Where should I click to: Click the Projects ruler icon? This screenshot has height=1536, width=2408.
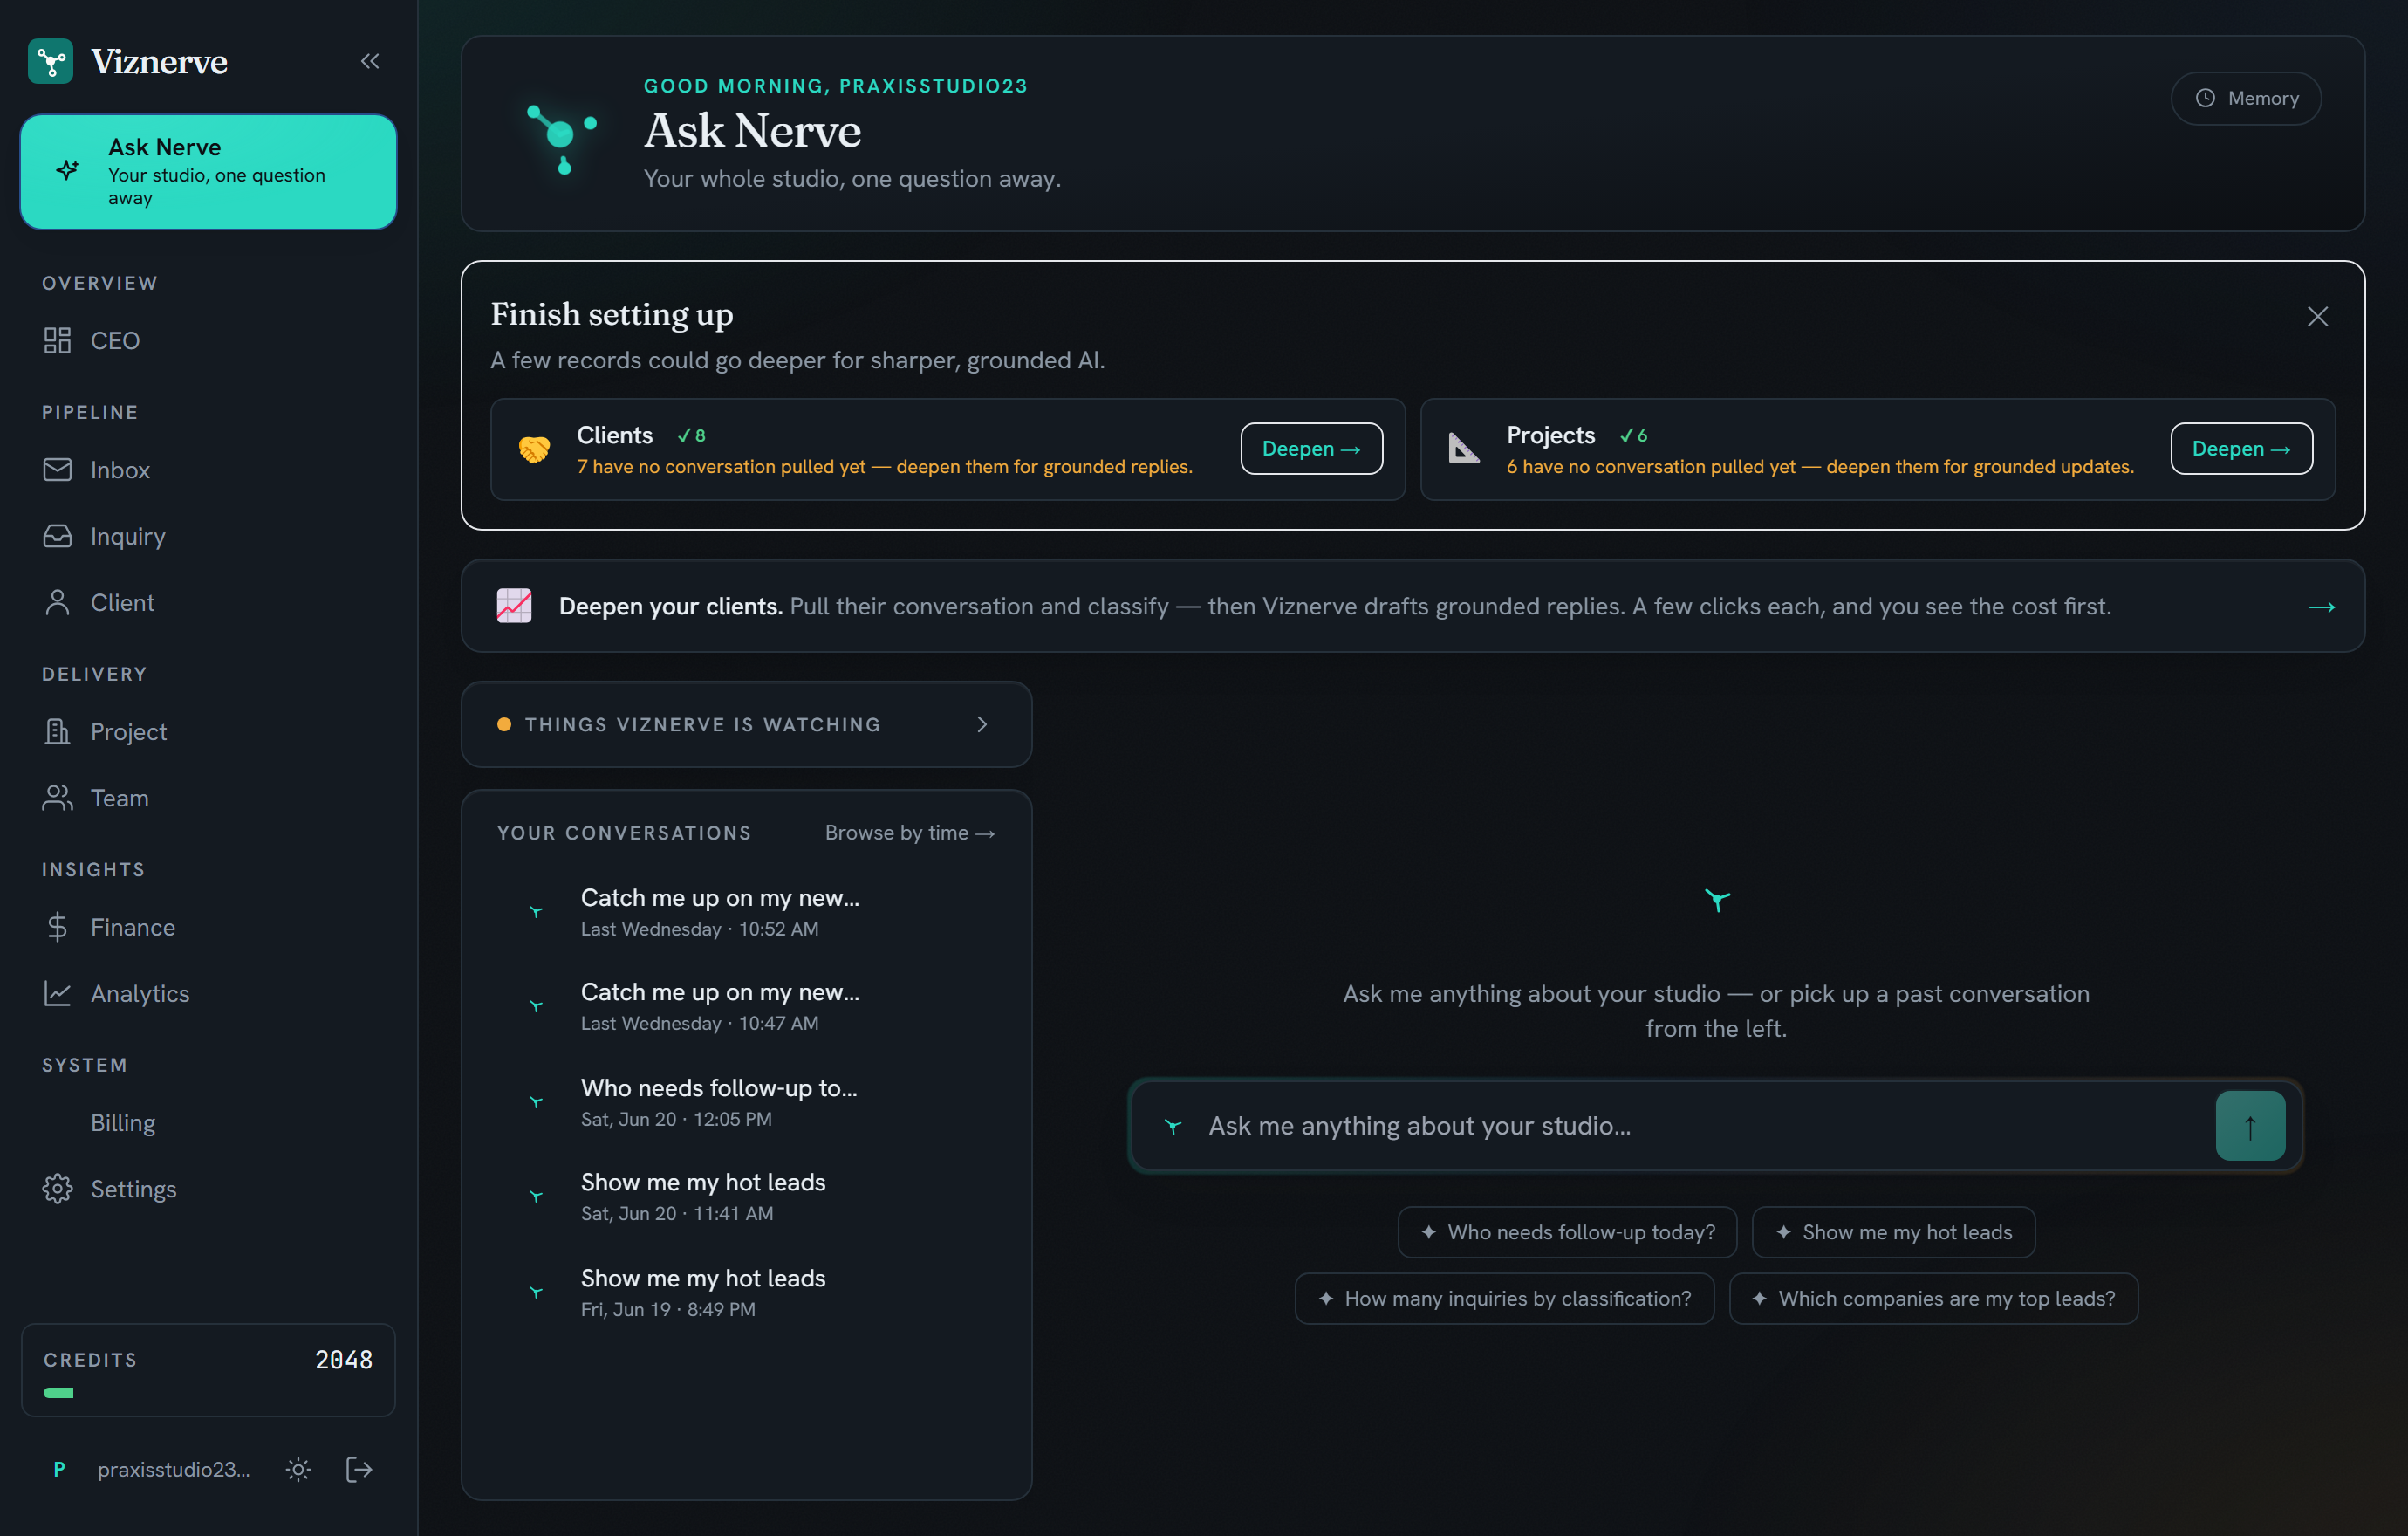point(1464,449)
